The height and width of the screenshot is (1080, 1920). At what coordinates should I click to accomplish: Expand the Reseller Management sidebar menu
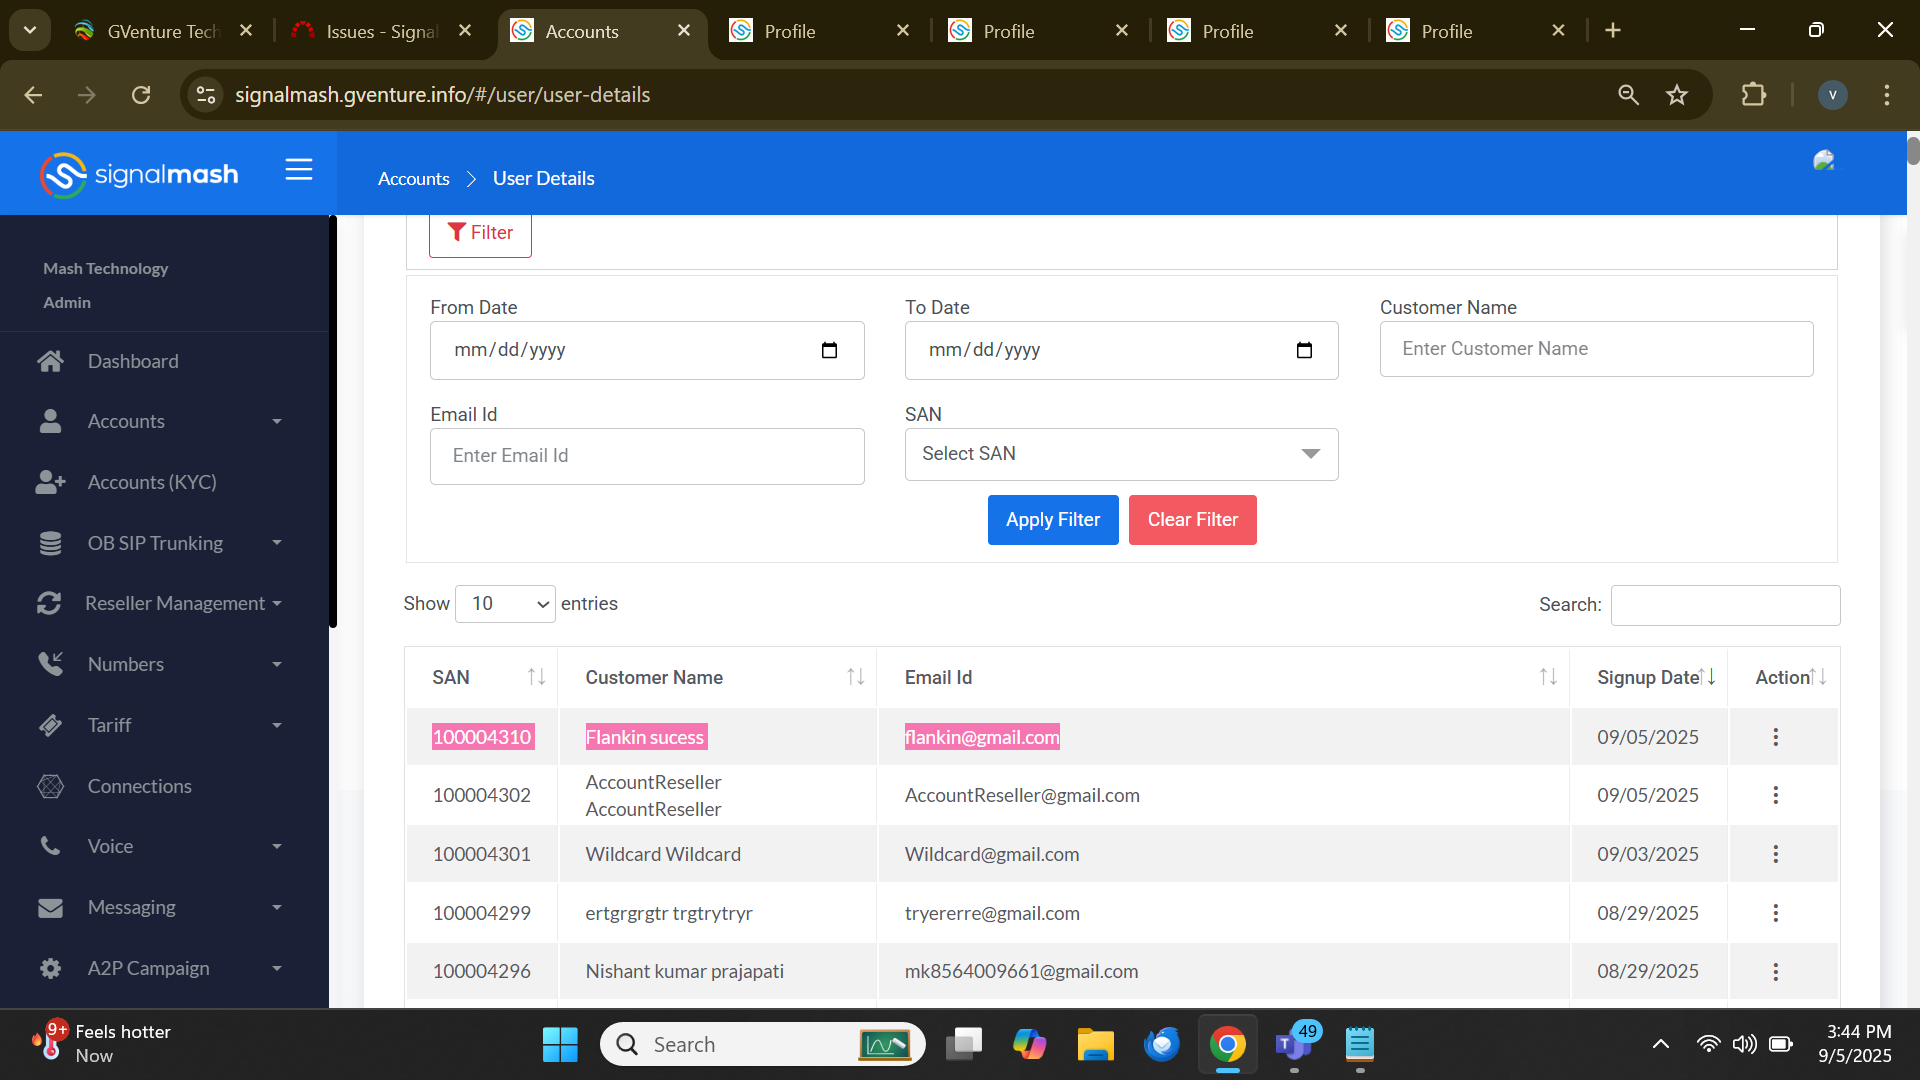tap(175, 603)
